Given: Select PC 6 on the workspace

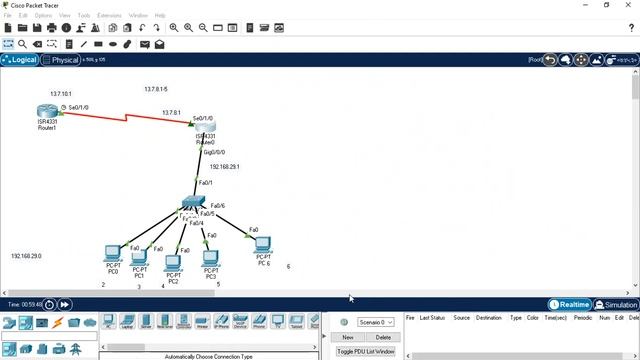Looking at the screenshot, I should (263, 244).
